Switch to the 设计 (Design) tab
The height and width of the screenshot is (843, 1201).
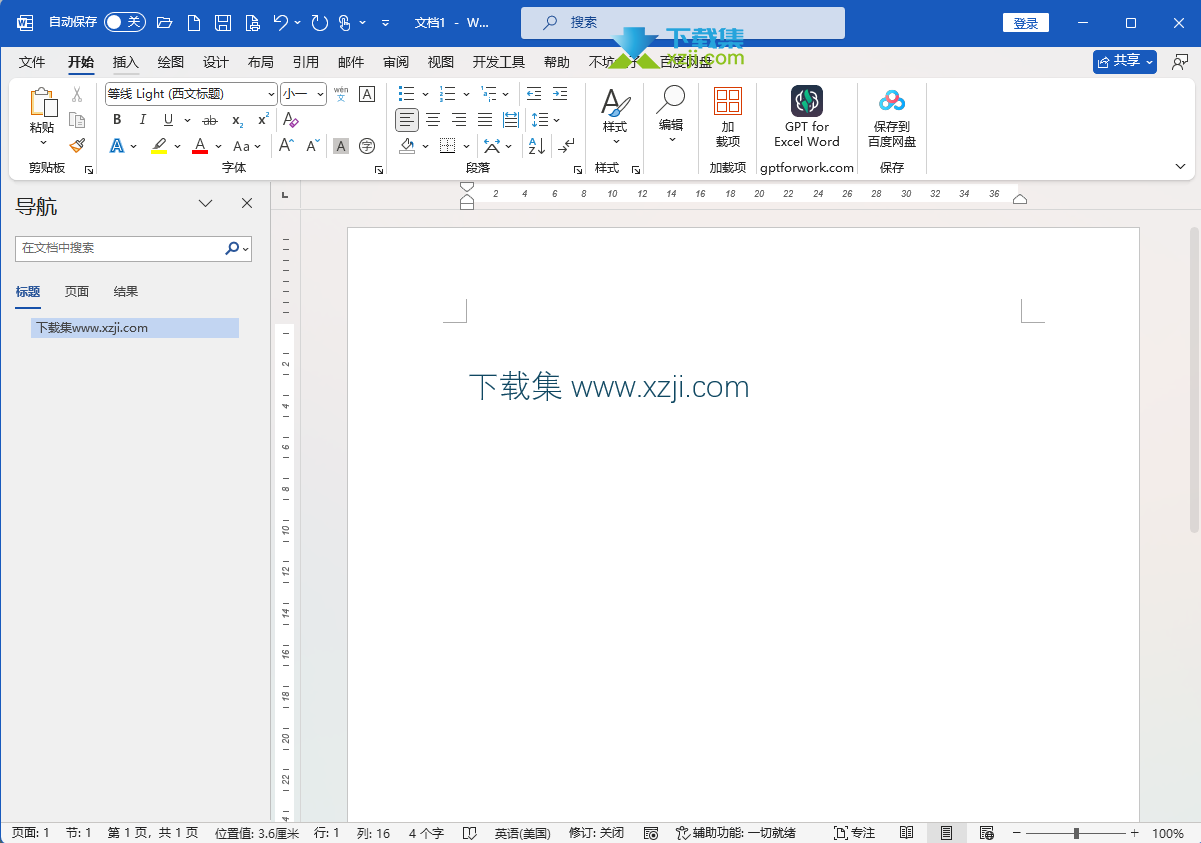216,62
